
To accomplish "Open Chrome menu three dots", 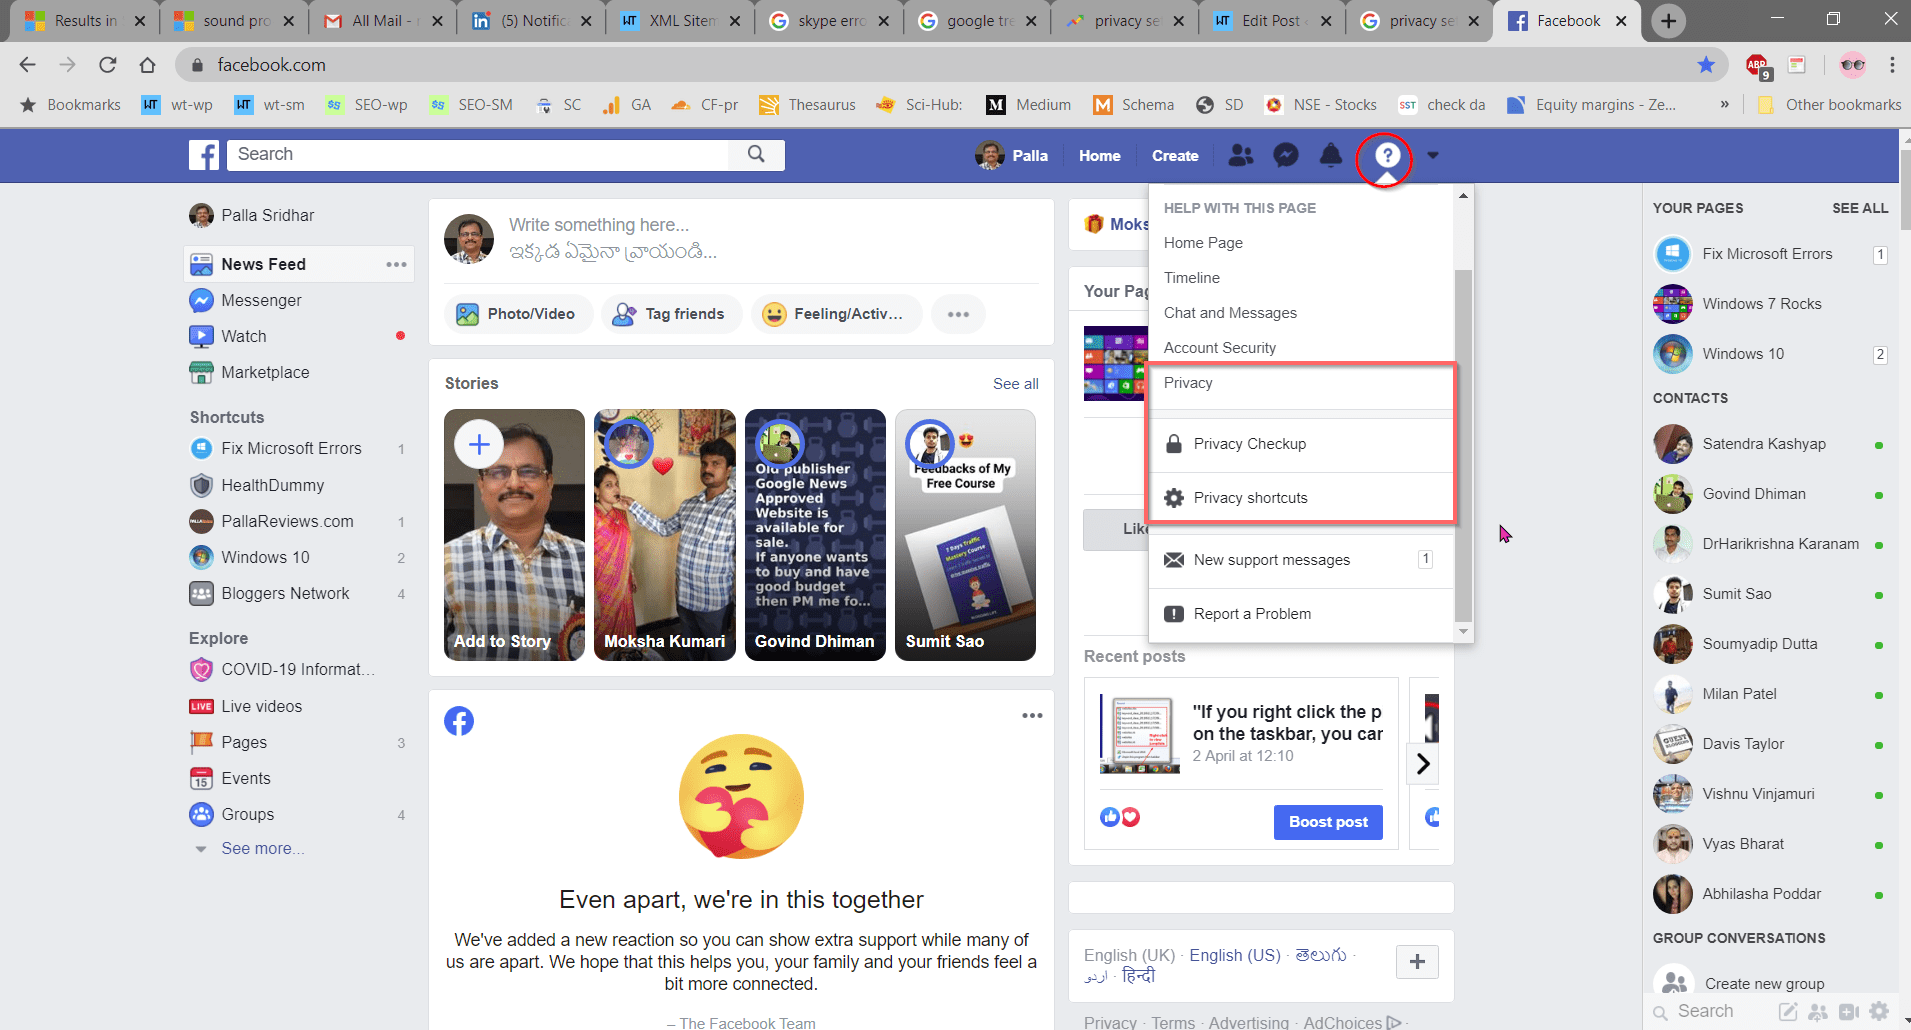I will coord(1892,65).
